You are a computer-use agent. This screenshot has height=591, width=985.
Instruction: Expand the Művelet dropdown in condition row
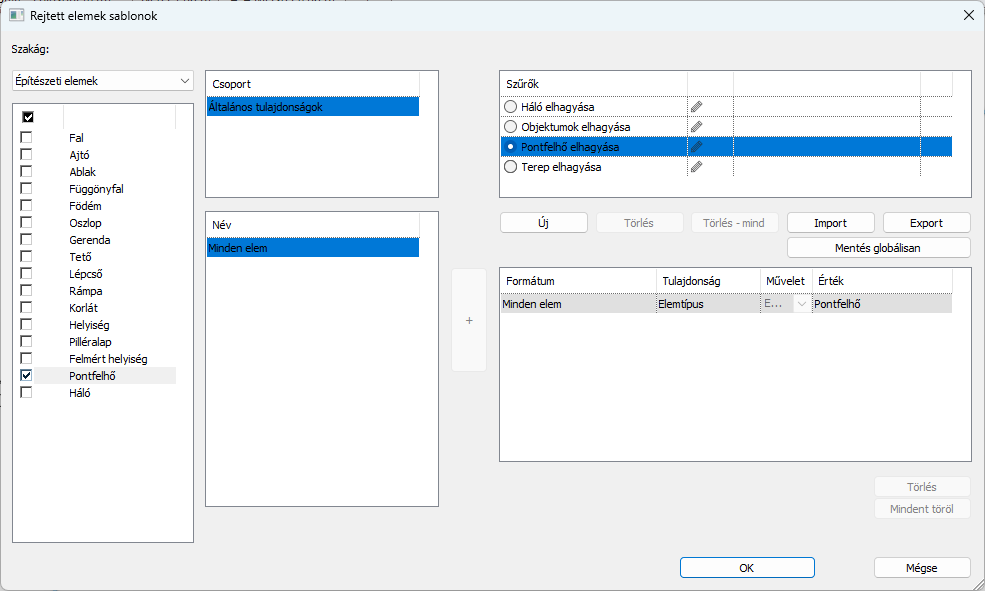coord(801,303)
